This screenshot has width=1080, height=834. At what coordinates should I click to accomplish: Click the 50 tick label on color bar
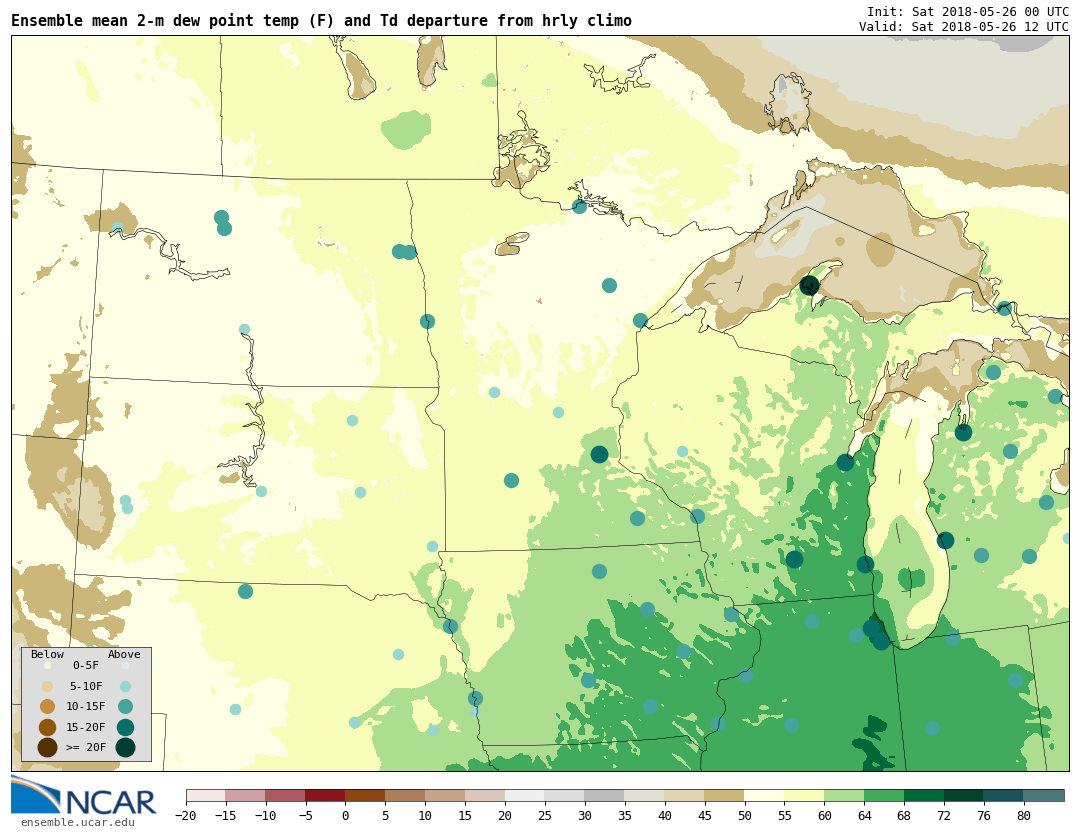(x=745, y=815)
